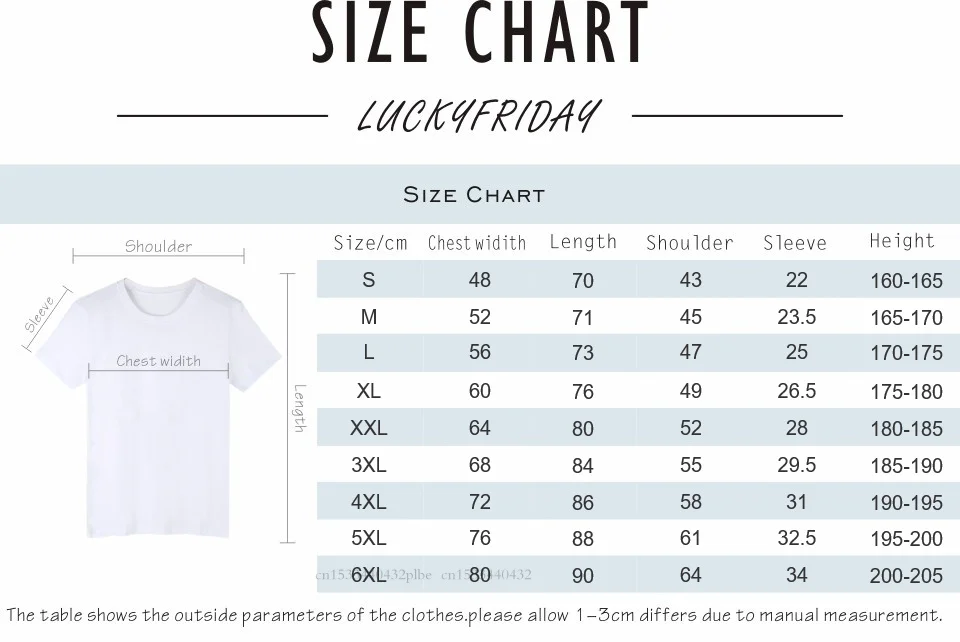Viewport: 960px width, 642px height.
Task: Click the 4XL size row label
Action: tap(369, 502)
